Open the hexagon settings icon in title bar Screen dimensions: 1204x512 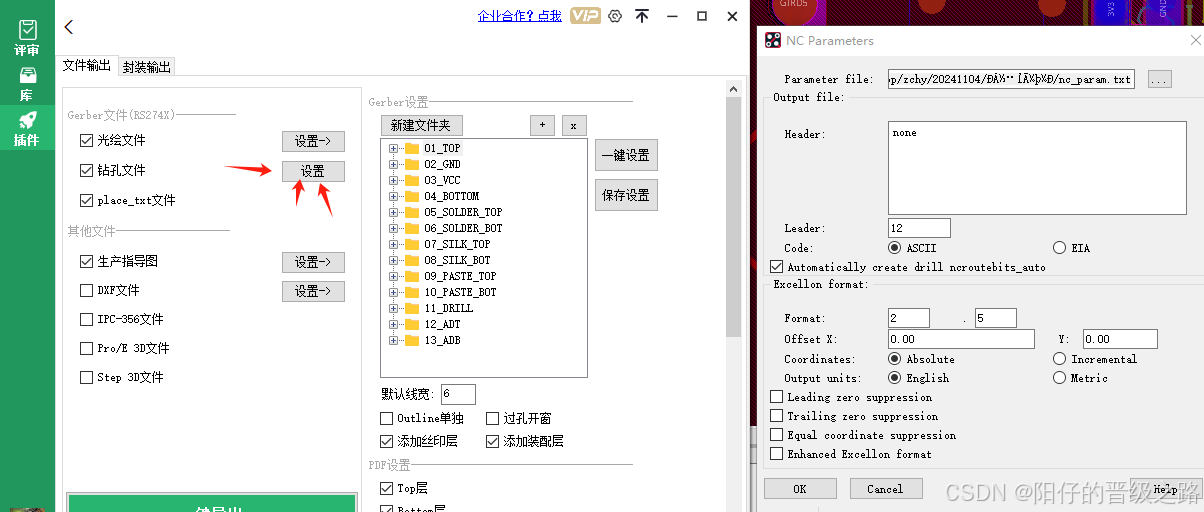[x=615, y=16]
